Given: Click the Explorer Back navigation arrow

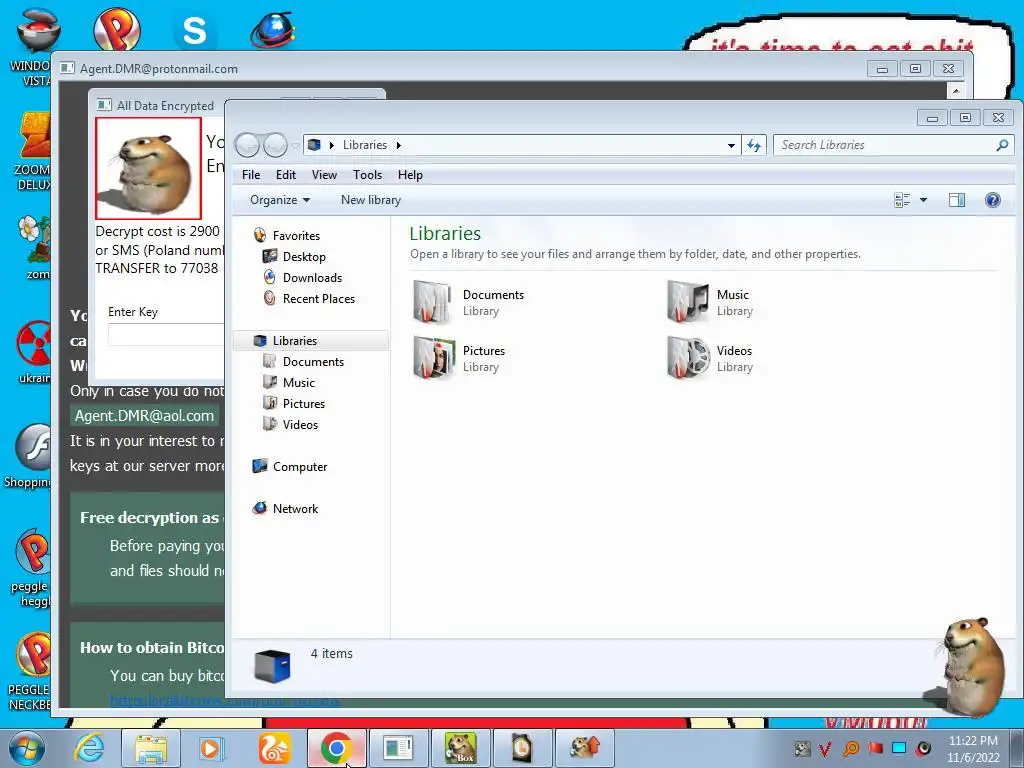Looking at the screenshot, I should 248,145.
